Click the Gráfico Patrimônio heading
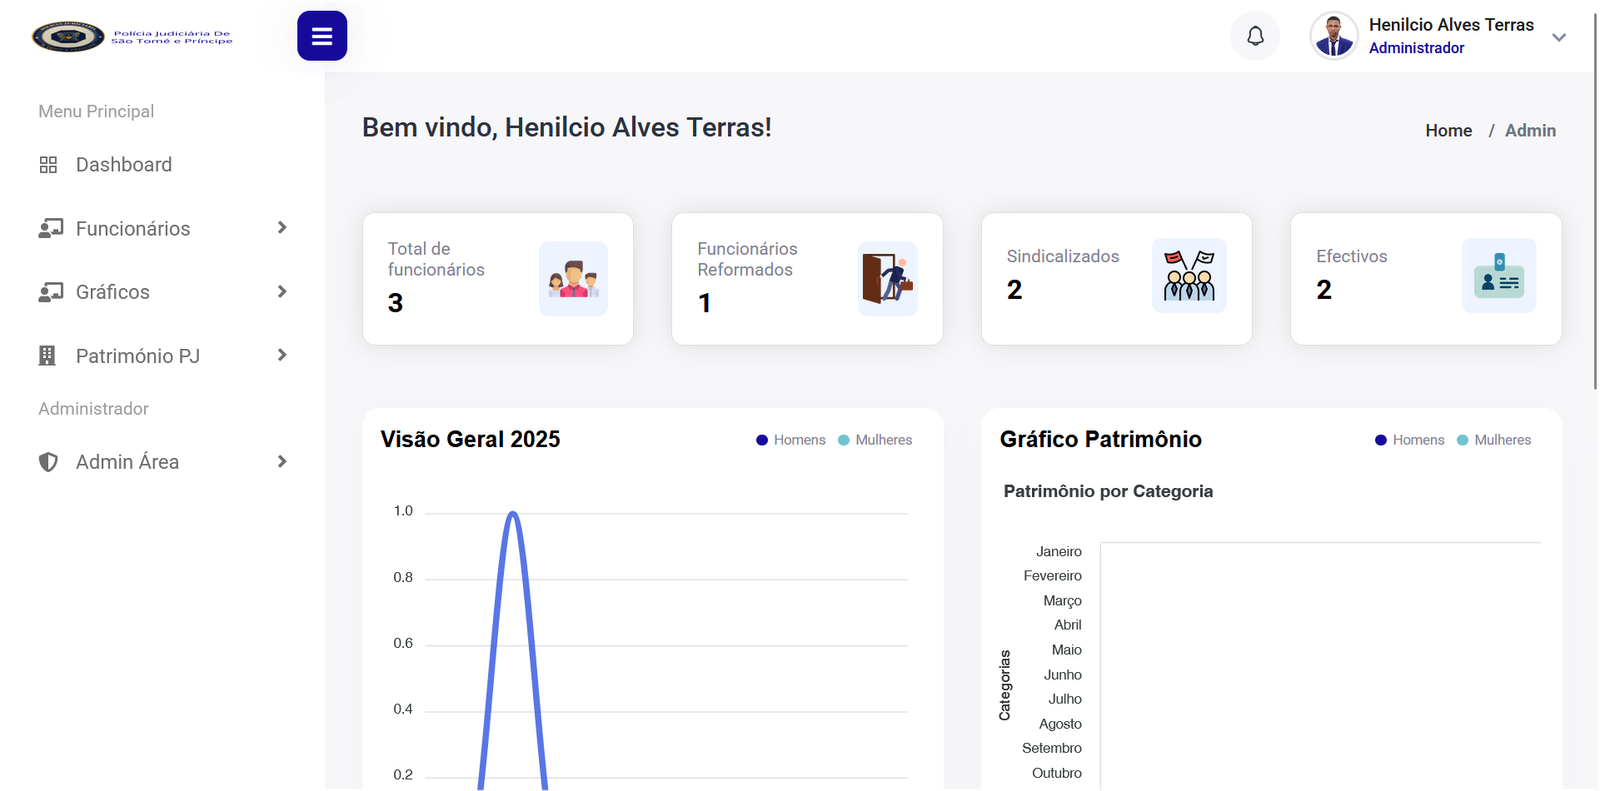 pyautogui.click(x=1100, y=440)
